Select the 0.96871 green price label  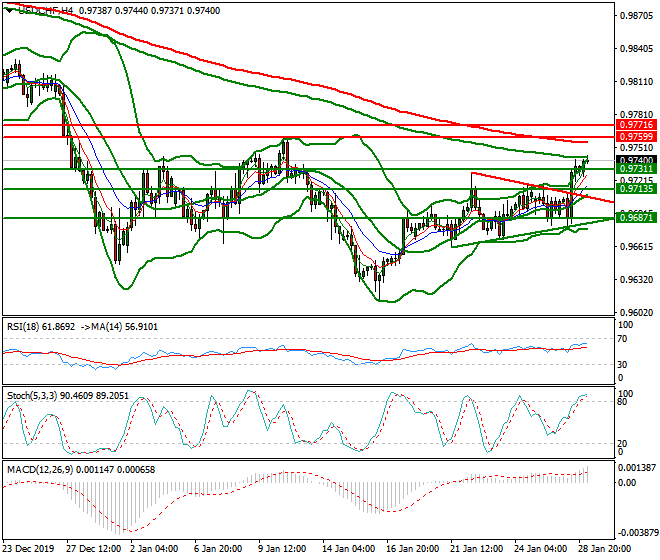[636, 218]
